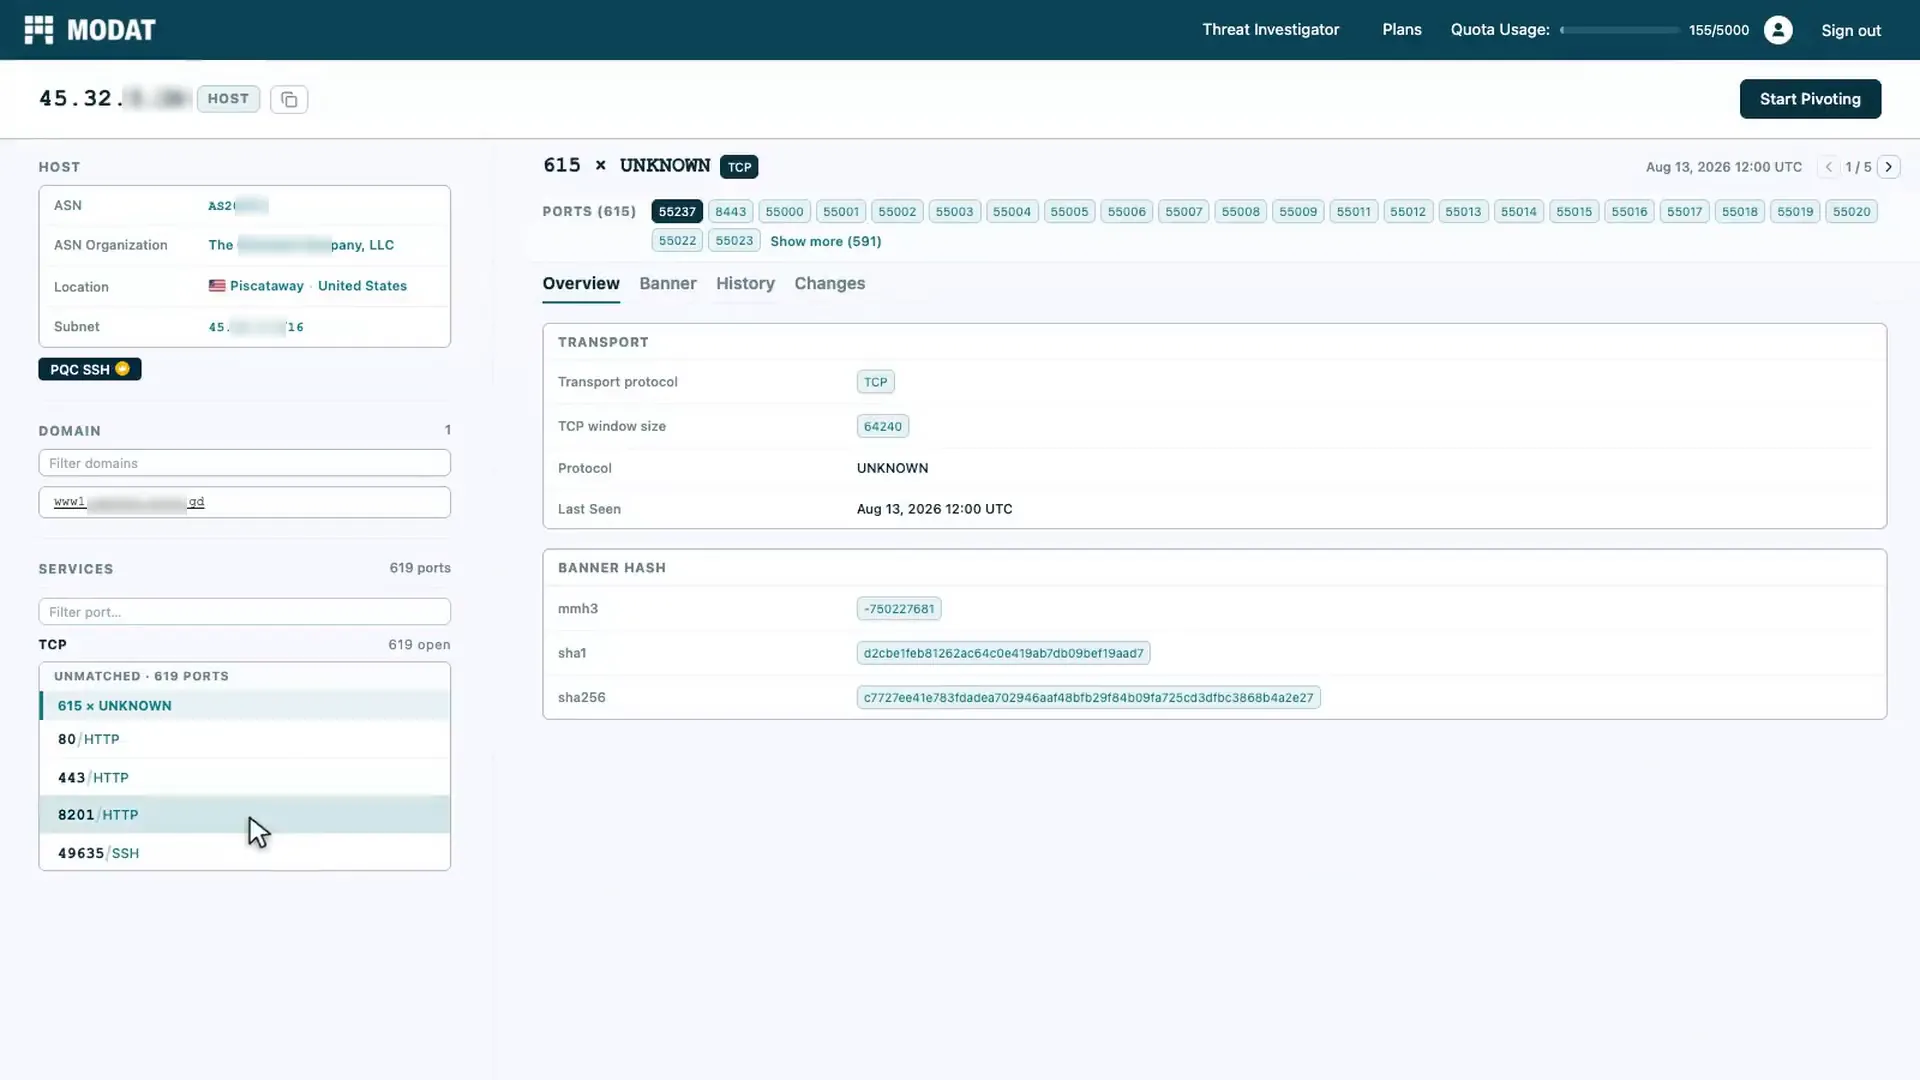This screenshot has width=1920, height=1080.
Task: Select 8201/HTTP service row
Action: pyautogui.click(x=244, y=815)
